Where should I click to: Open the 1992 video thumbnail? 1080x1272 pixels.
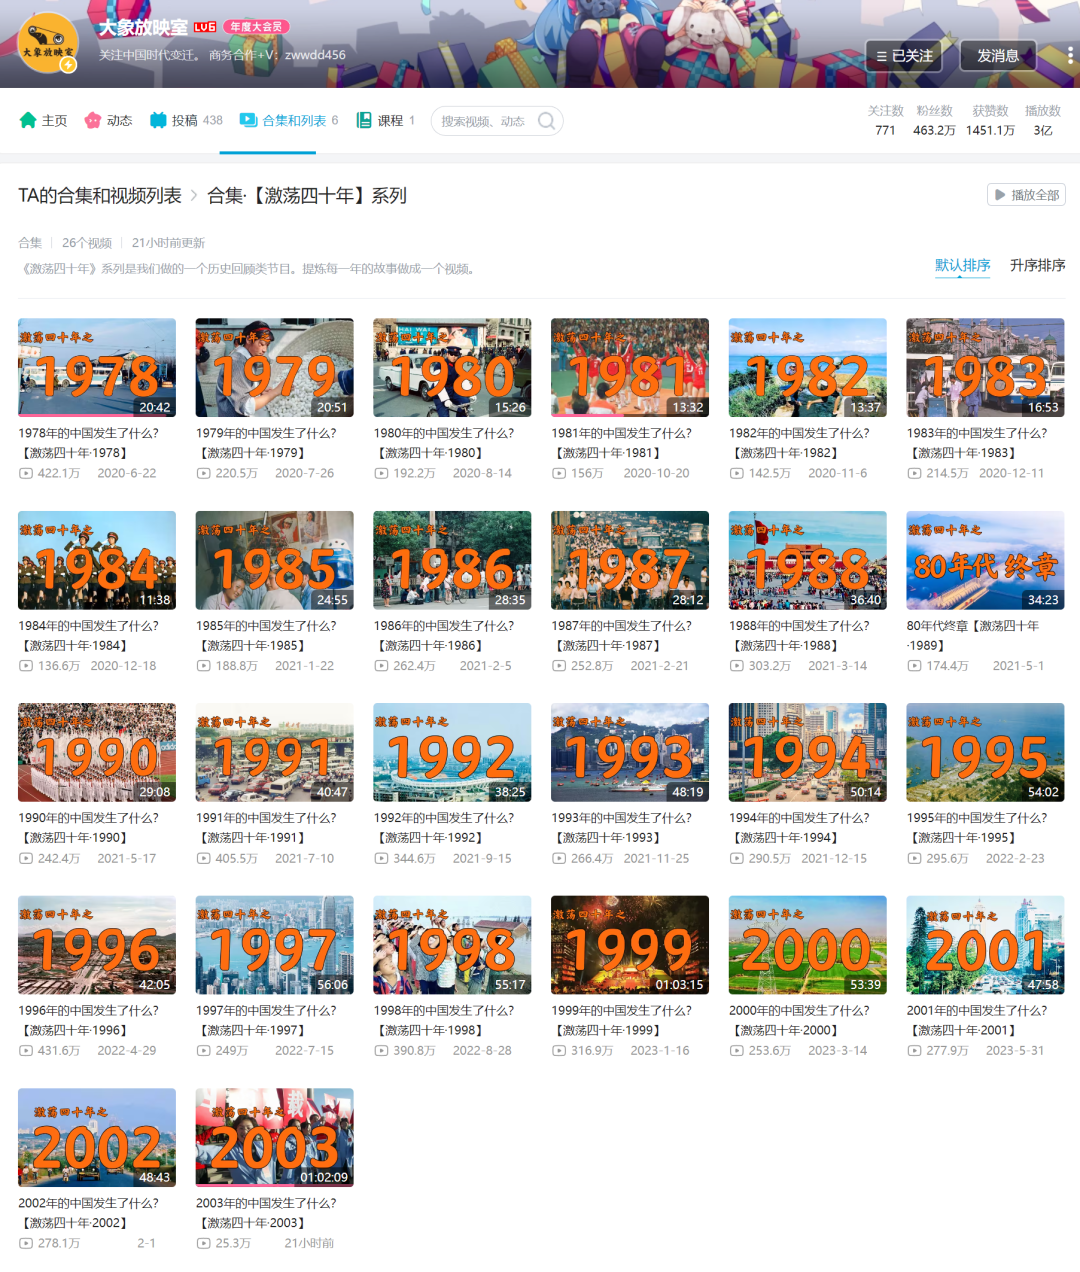click(x=452, y=752)
